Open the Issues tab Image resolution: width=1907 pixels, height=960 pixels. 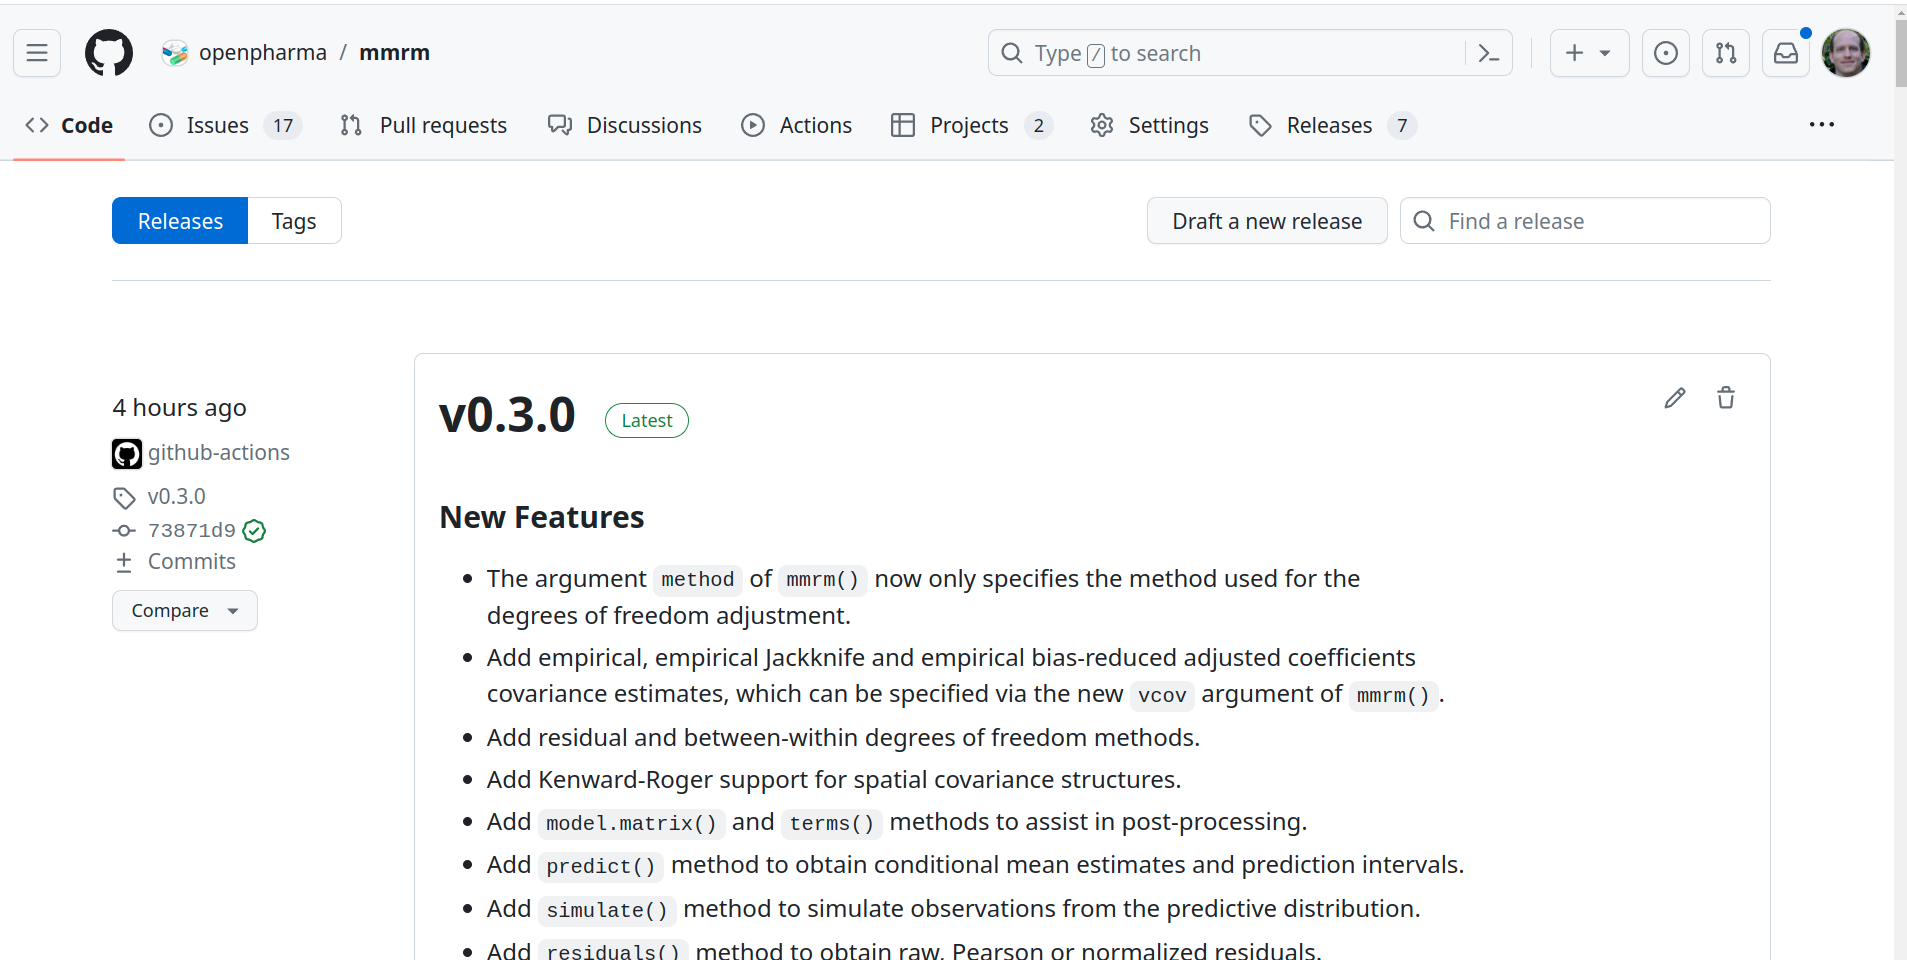coord(217,125)
